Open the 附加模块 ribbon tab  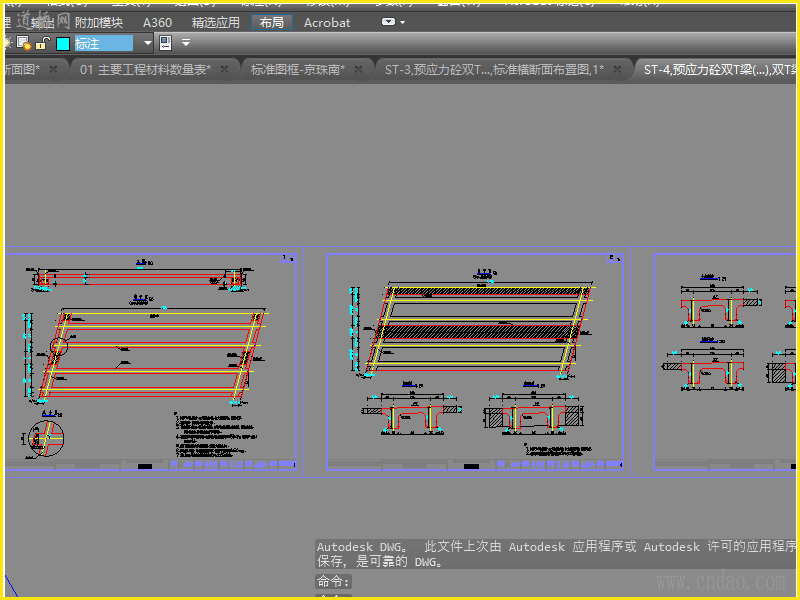tap(99, 22)
